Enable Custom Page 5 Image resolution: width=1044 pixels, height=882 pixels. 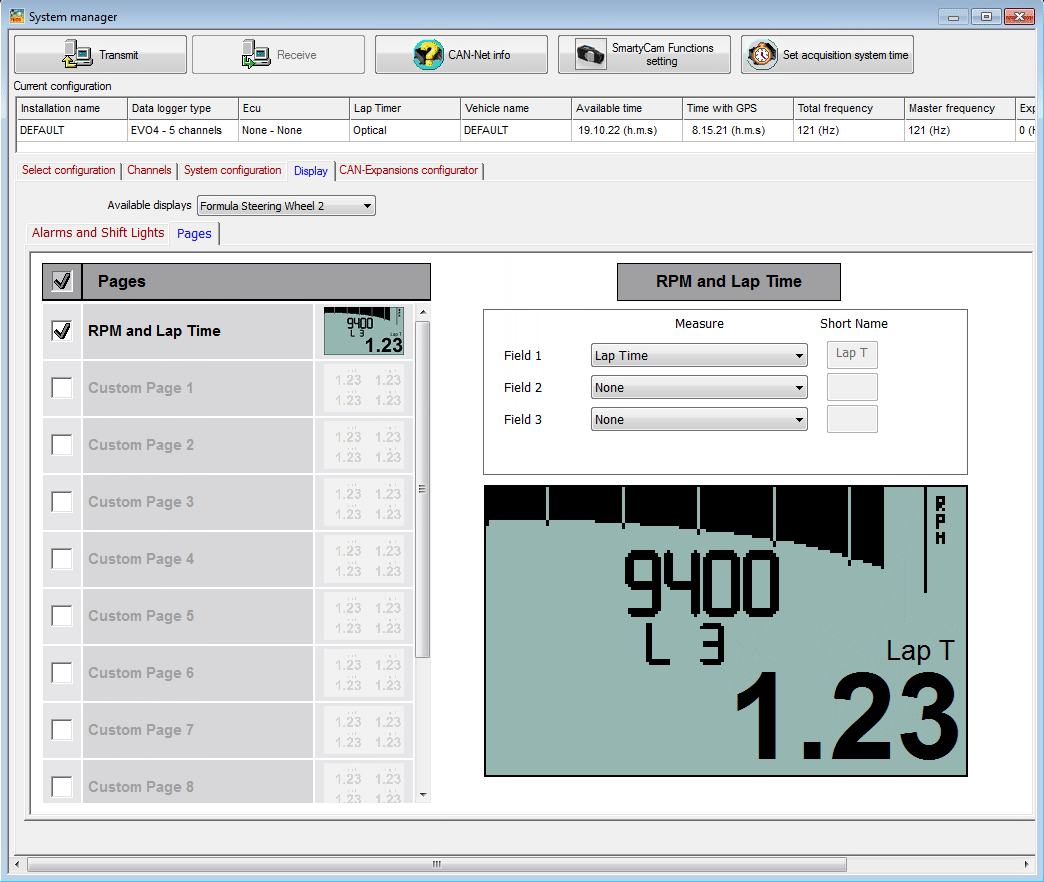tap(62, 616)
